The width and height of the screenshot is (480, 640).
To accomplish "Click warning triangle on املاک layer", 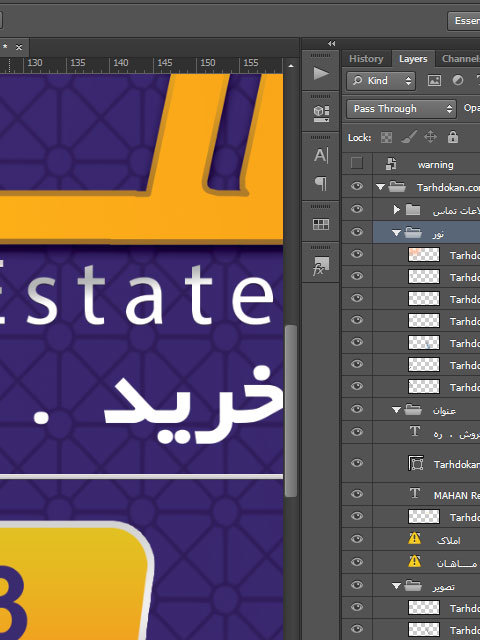I will [414, 539].
